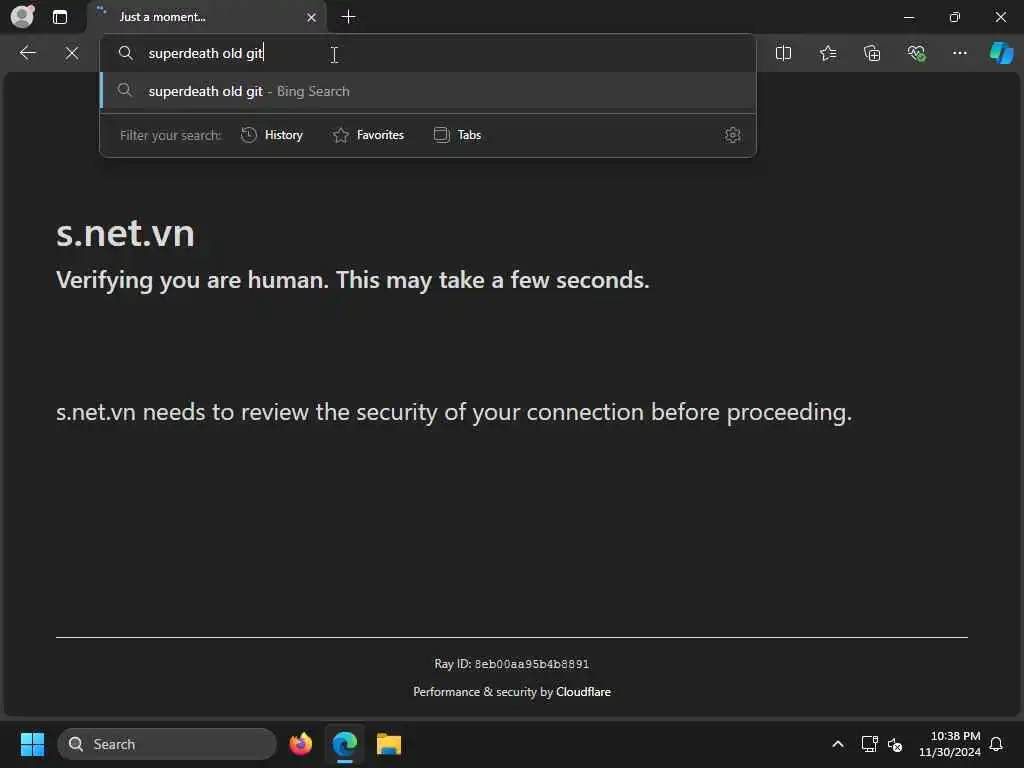Open the clock showing 10:38 PM
Viewport: 1024px width, 768px height.
click(x=949, y=744)
